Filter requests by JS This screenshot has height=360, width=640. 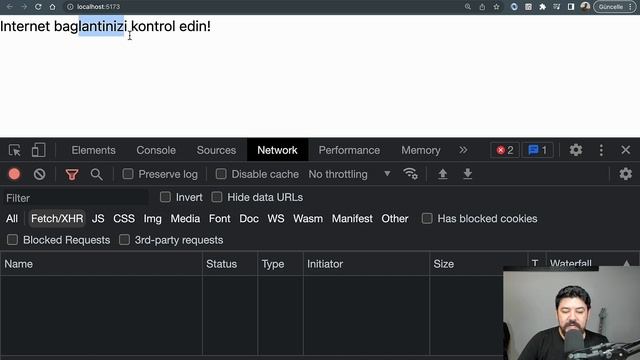click(x=98, y=219)
